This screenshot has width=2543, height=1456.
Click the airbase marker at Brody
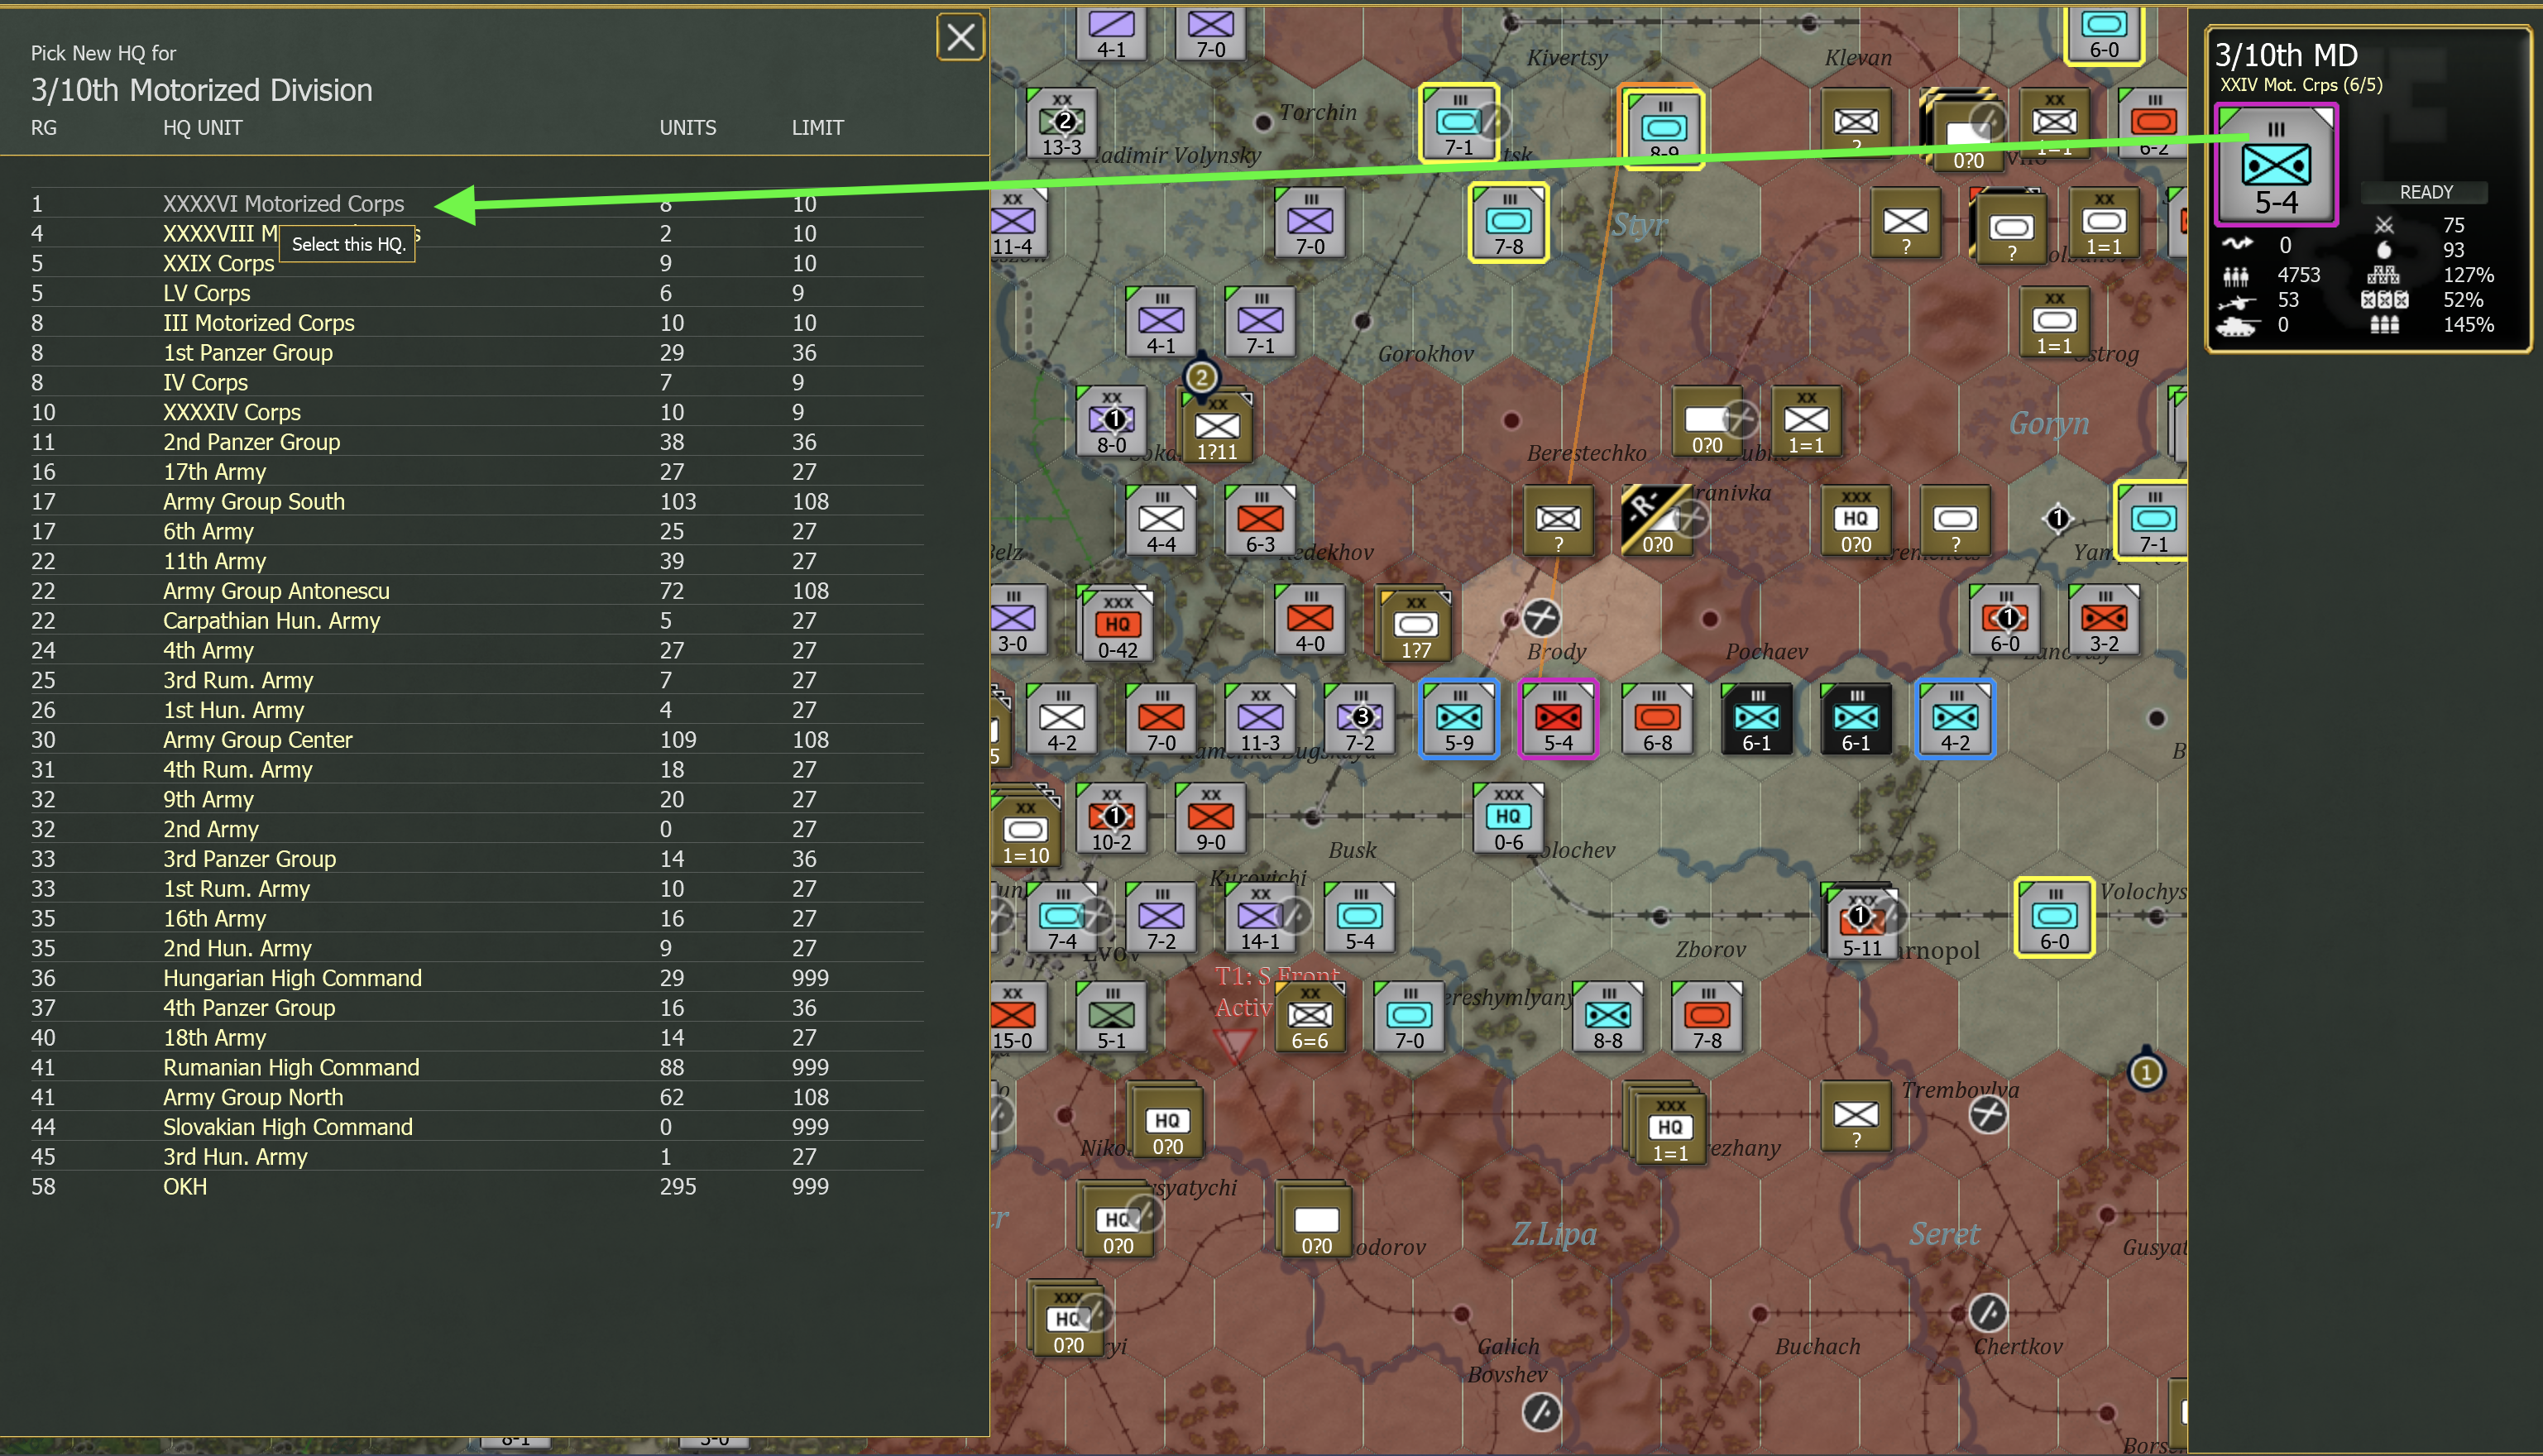tap(1541, 617)
